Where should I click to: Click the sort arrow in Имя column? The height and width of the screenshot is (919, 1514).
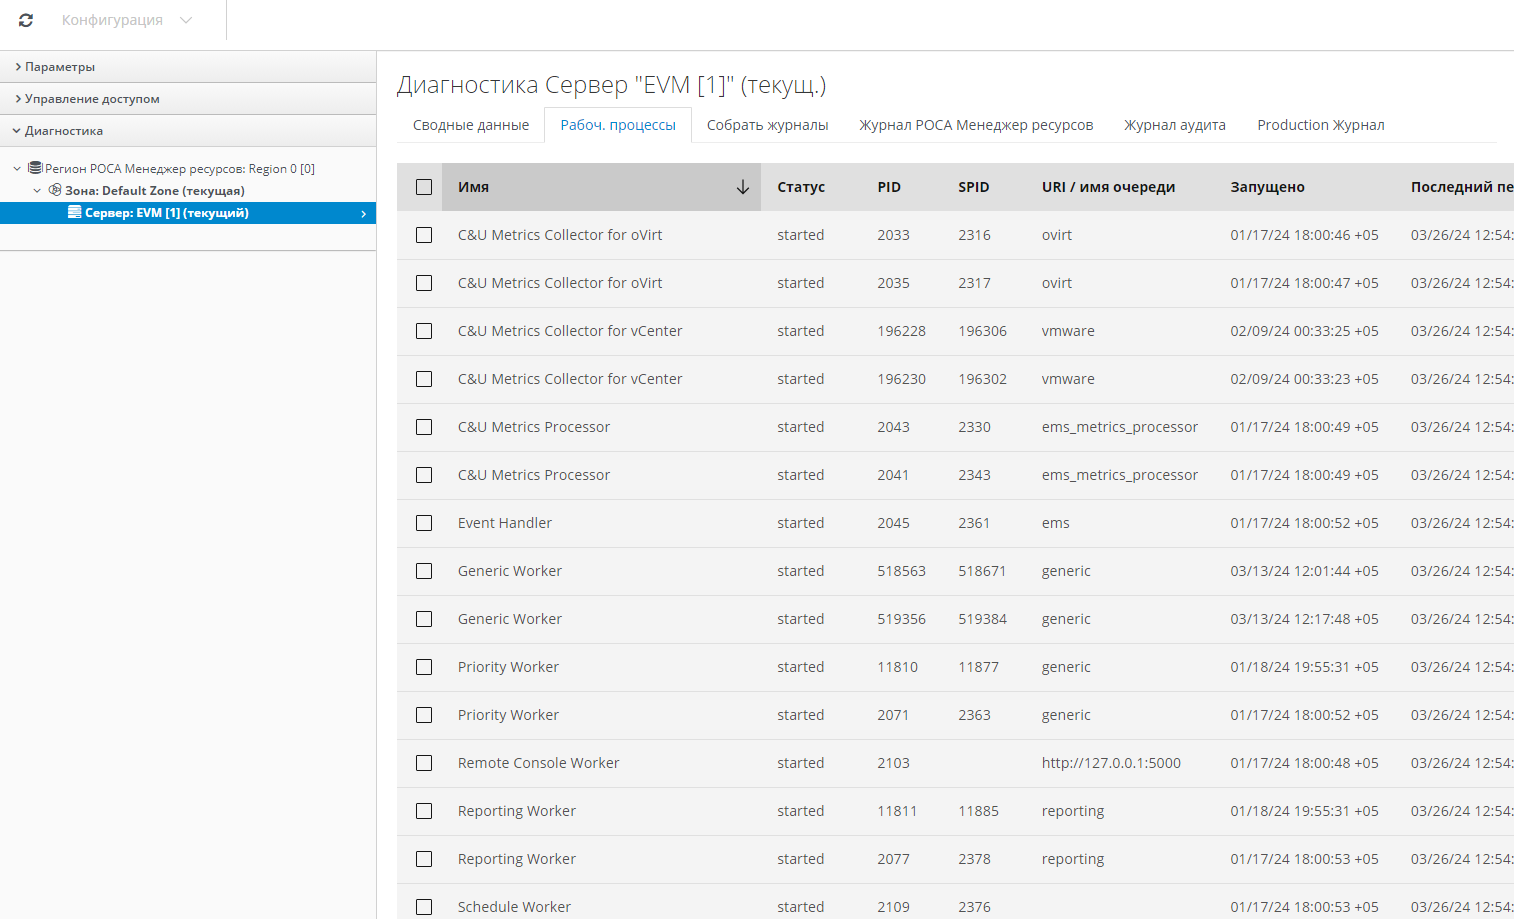pyautogui.click(x=742, y=187)
